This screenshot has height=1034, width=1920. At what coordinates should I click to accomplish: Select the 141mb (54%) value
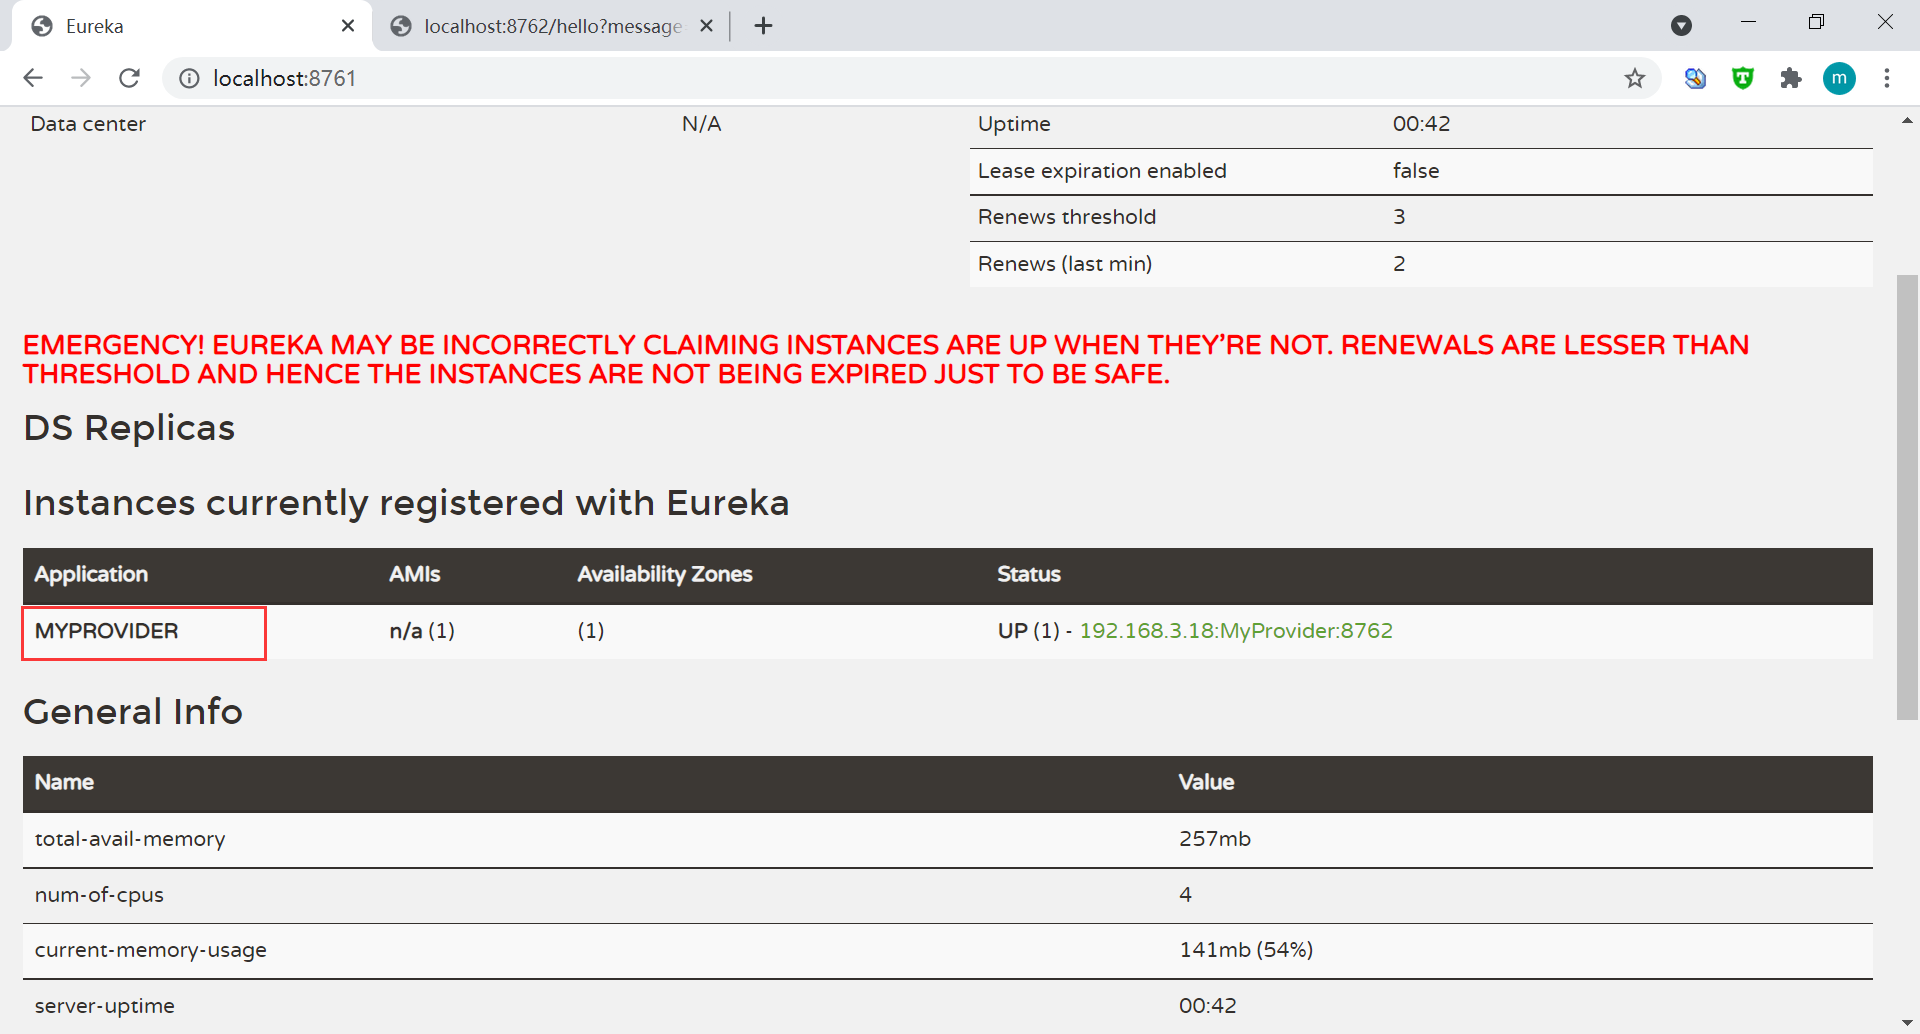1246,950
